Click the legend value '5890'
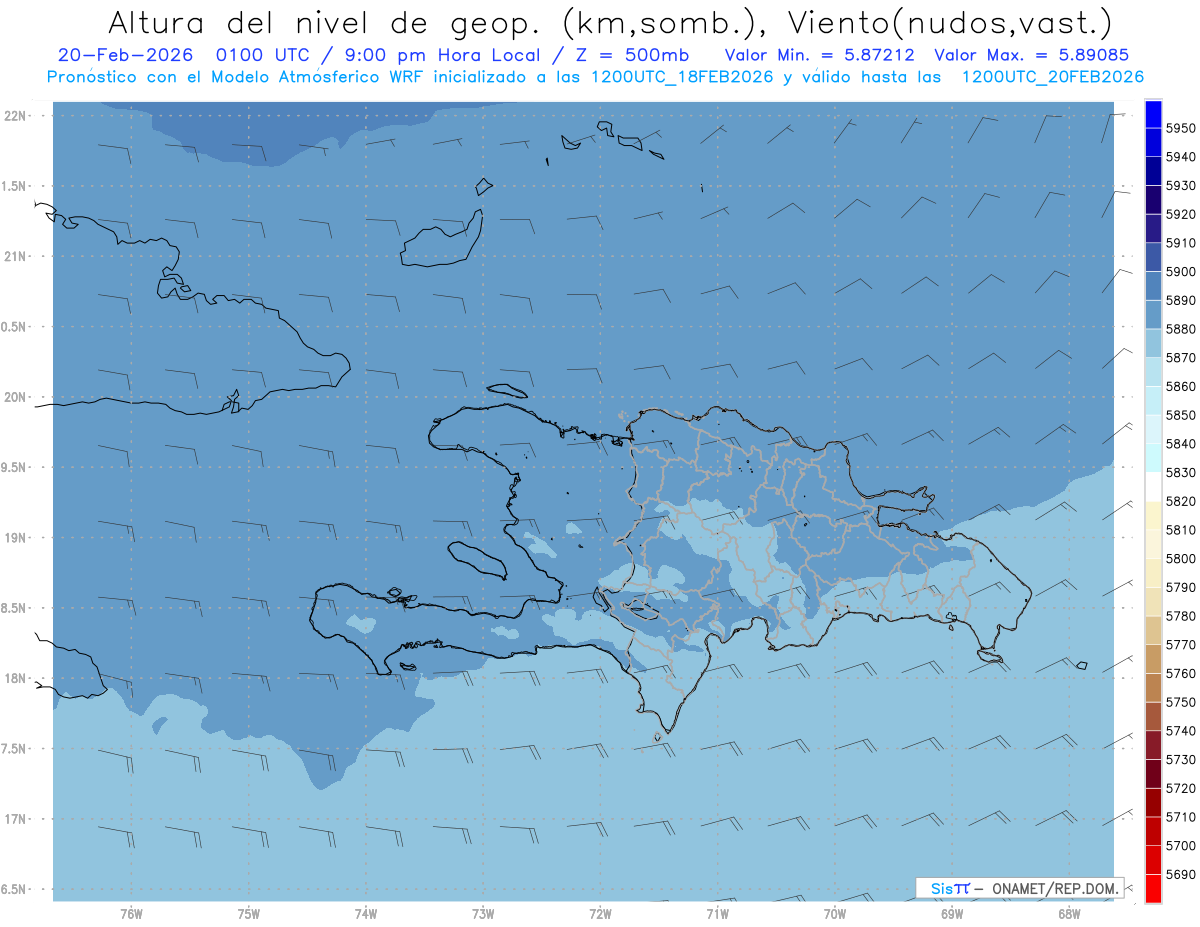This screenshot has width=1200, height=927. 1181,300
